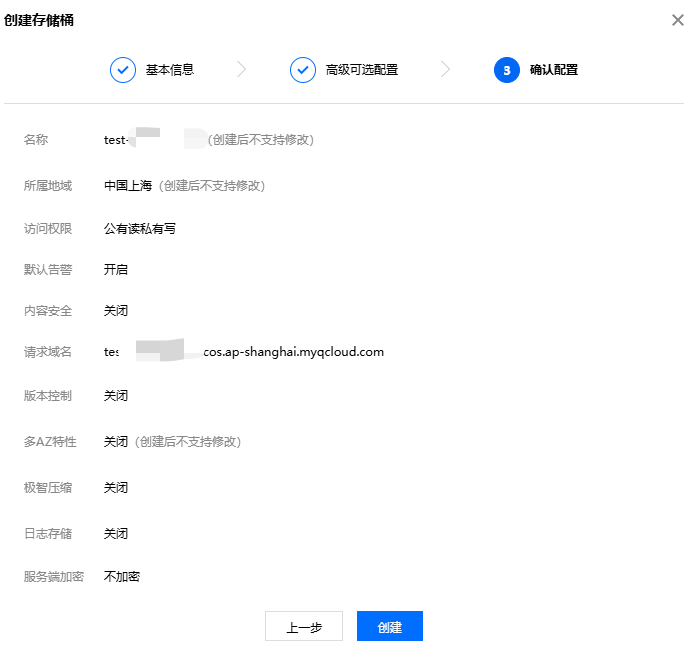The height and width of the screenshot is (658, 691).
Task: Click the 所属地域 label
Action: (48, 186)
